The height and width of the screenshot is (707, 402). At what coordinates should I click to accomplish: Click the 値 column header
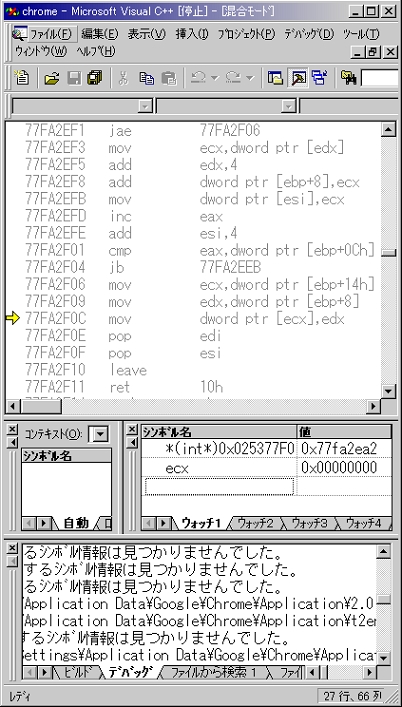(x=344, y=432)
